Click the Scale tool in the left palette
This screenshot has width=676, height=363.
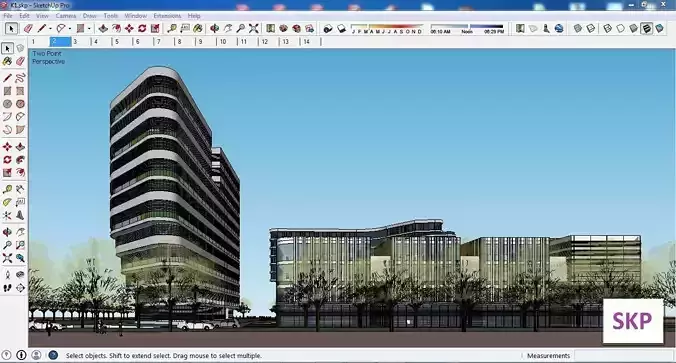coord(7,172)
